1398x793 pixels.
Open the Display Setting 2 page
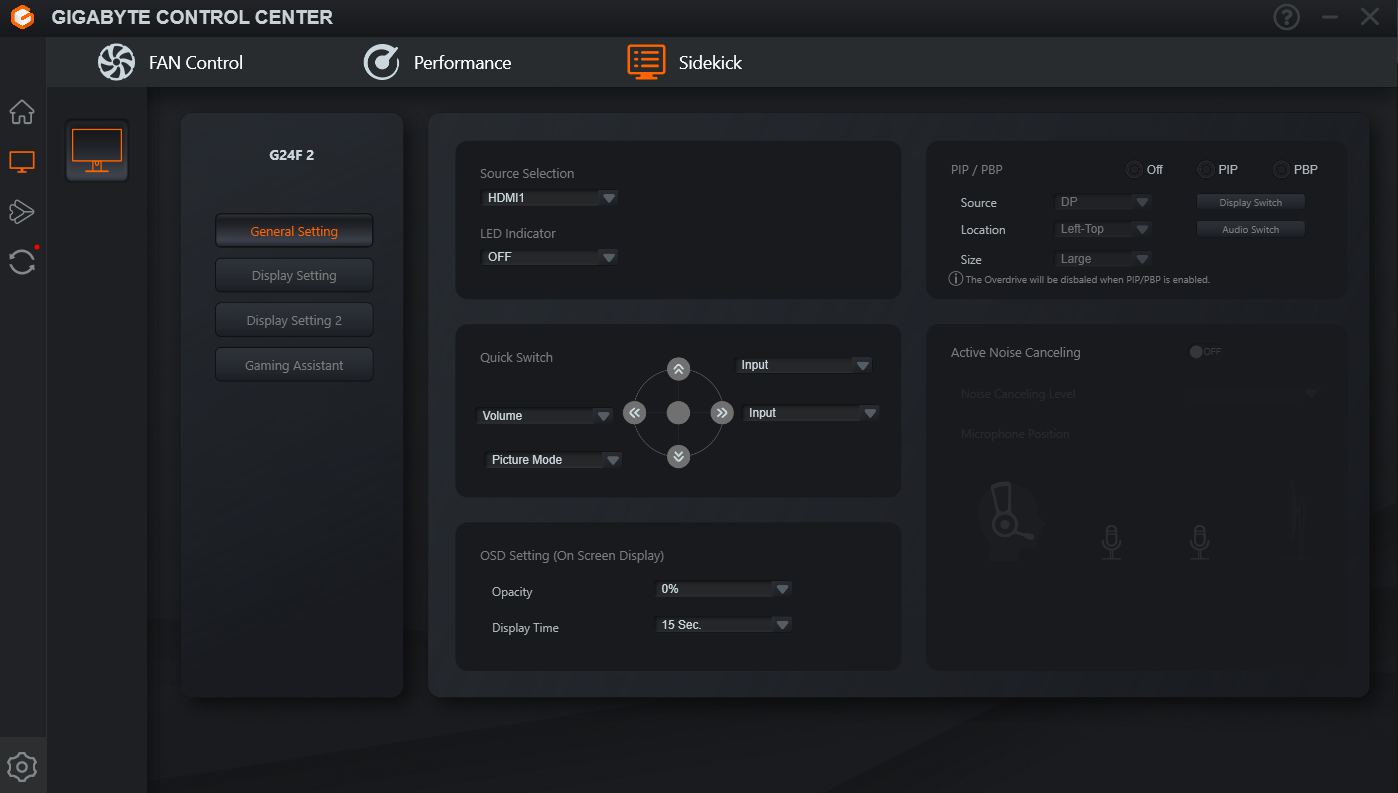tap(294, 320)
